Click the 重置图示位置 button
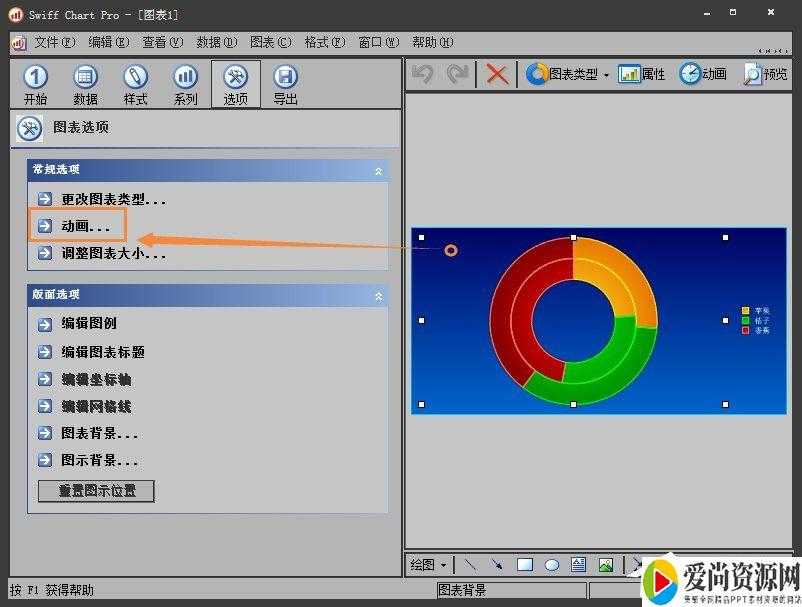802x607 pixels. click(96, 491)
